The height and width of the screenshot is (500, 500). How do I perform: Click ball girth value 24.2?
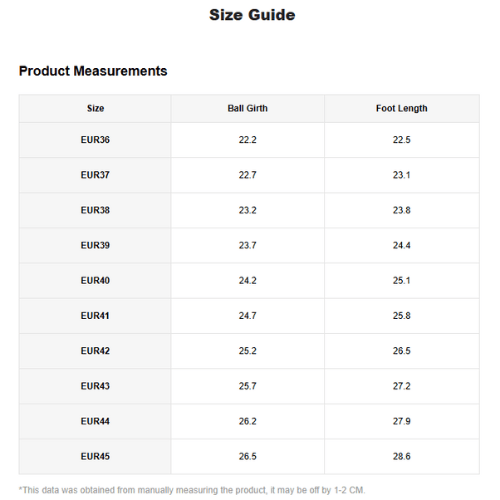point(247,281)
